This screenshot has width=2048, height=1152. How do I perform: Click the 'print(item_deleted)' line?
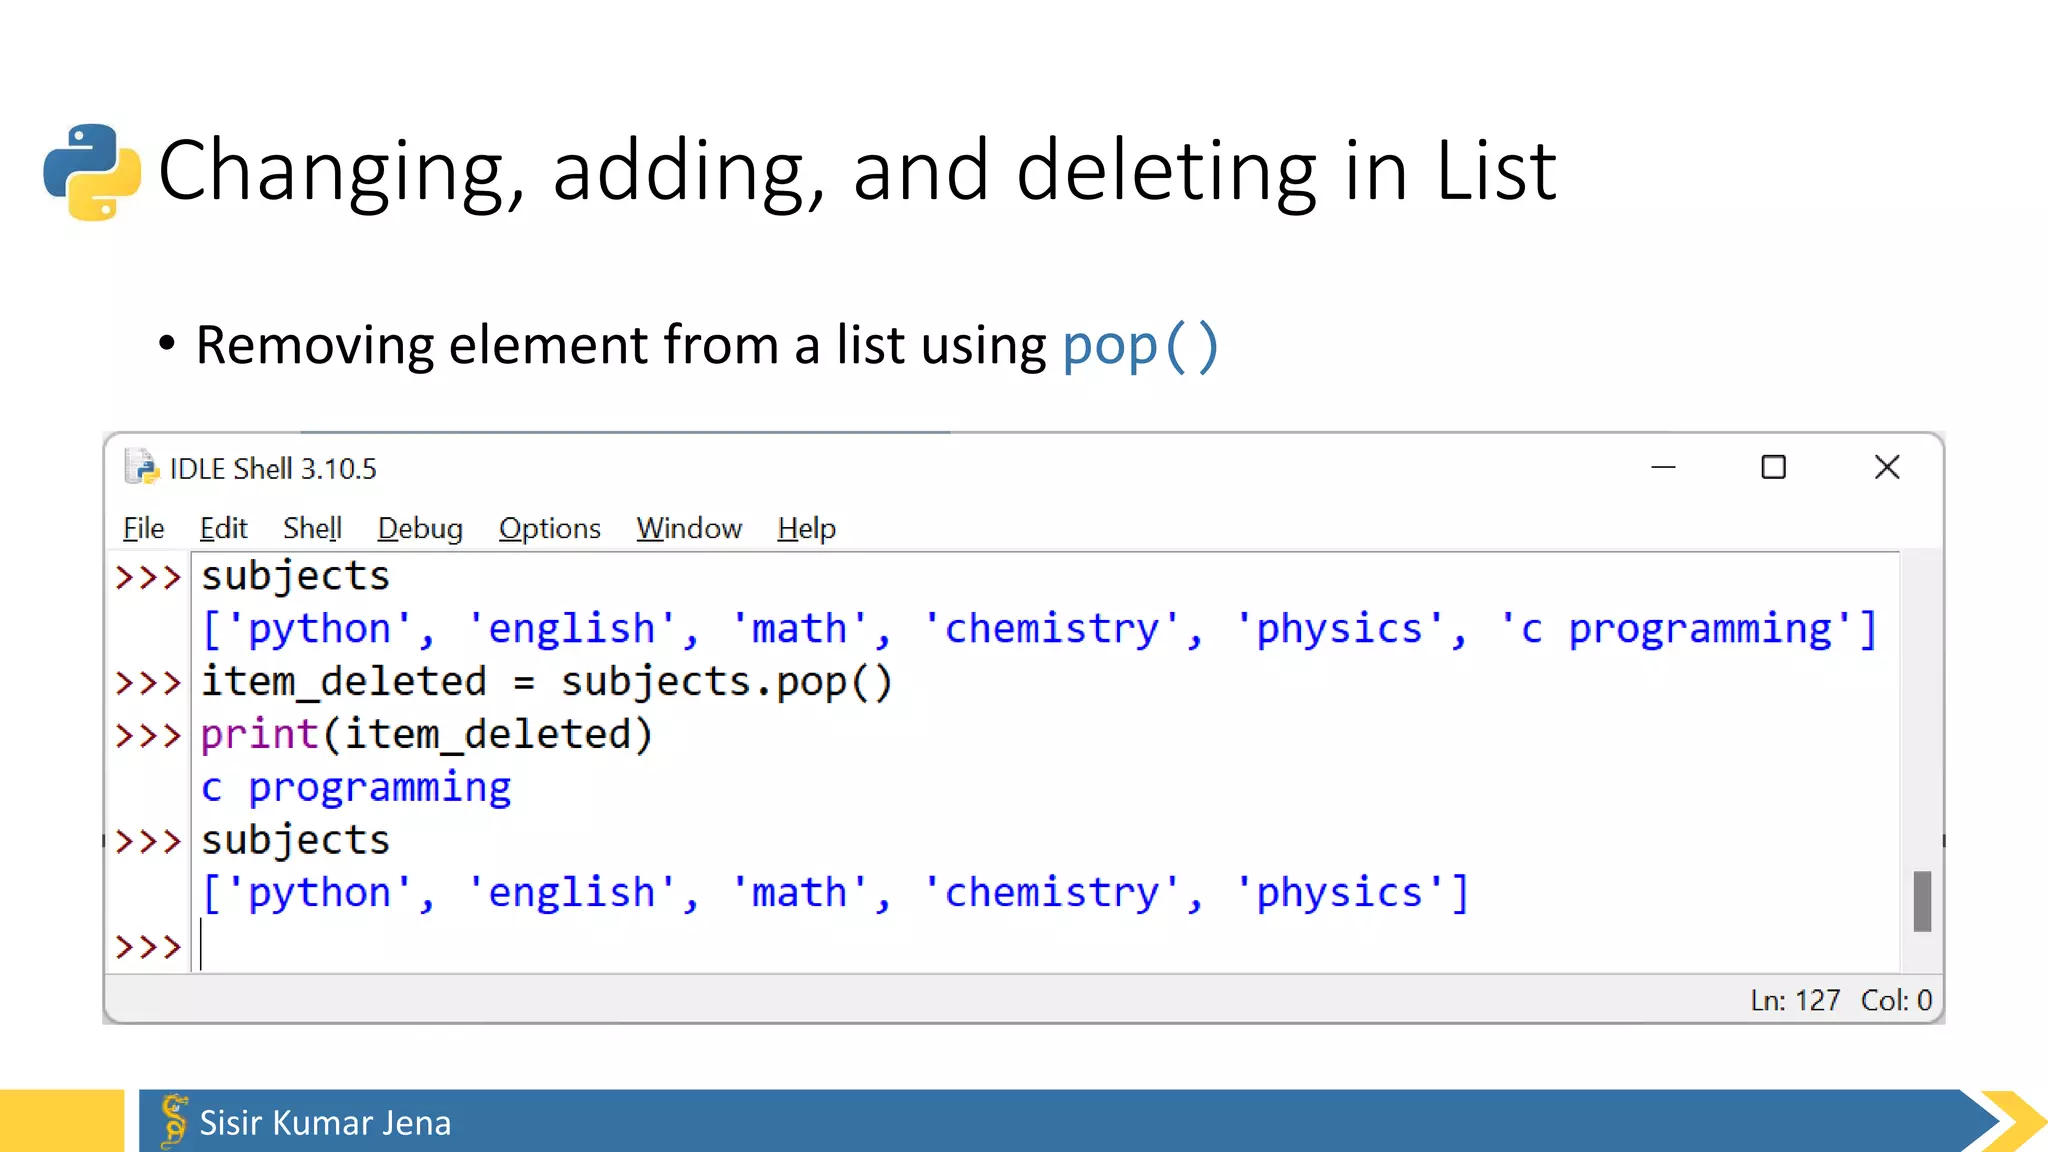(x=426, y=735)
